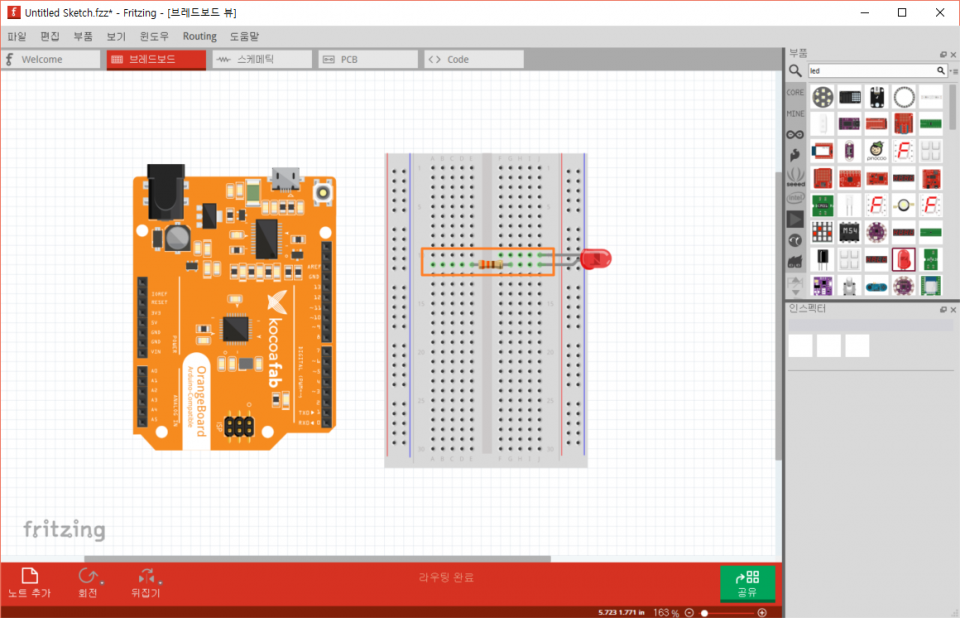Click the 라우팅 완료 status text
The height and width of the screenshot is (618, 960).
click(446, 577)
